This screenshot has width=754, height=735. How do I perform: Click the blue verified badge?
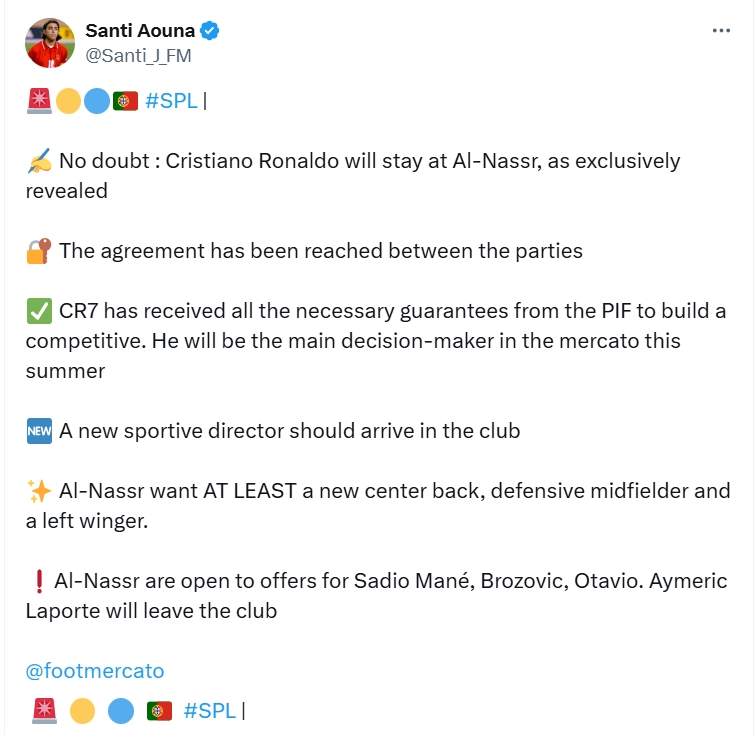[210, 31]
